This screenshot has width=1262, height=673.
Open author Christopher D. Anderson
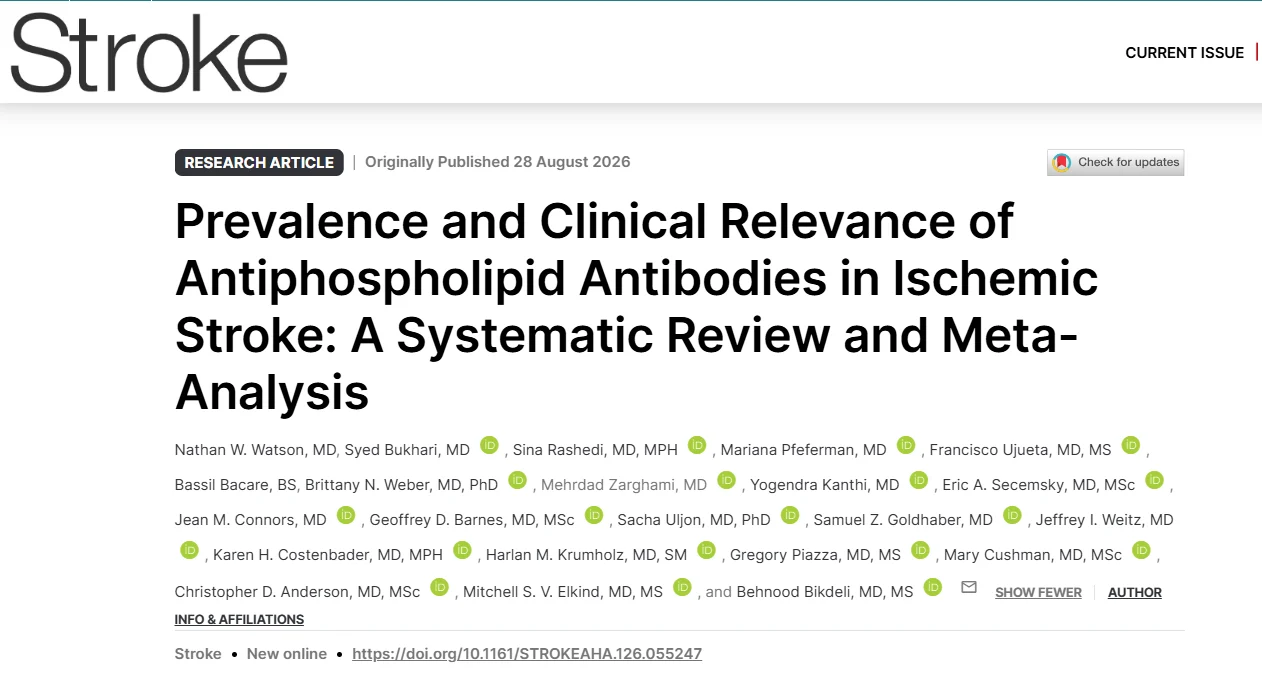tap(298, 592)
